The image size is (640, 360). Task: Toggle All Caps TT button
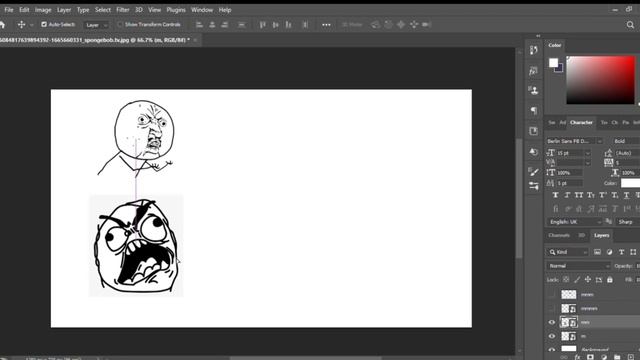click(579, 195)
